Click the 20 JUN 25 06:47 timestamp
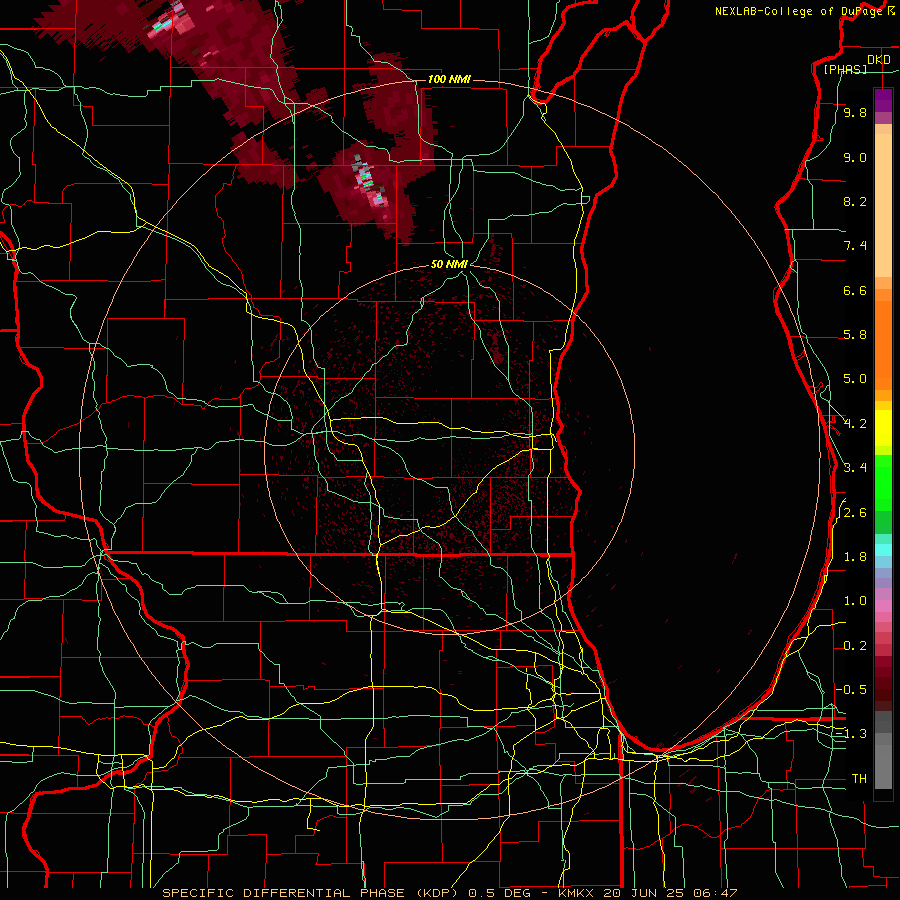The image size is (900, 900). pyautogui.click(x=672, y=893)
